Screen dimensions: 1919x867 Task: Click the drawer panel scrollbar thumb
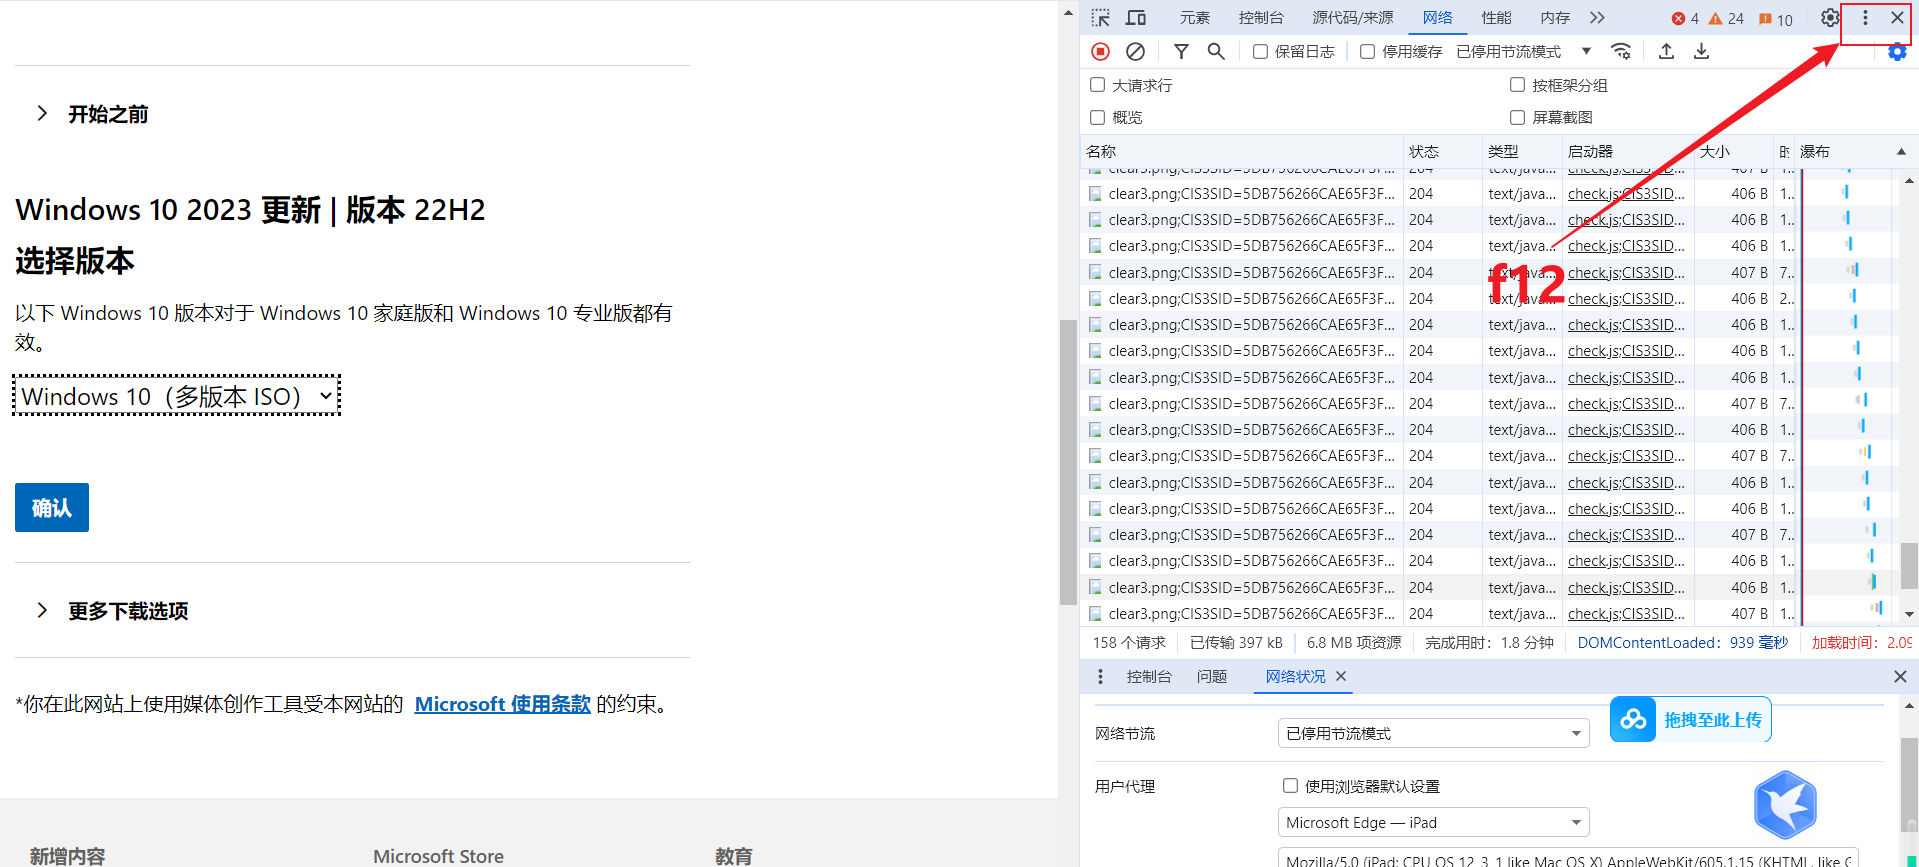[1909, 784]
